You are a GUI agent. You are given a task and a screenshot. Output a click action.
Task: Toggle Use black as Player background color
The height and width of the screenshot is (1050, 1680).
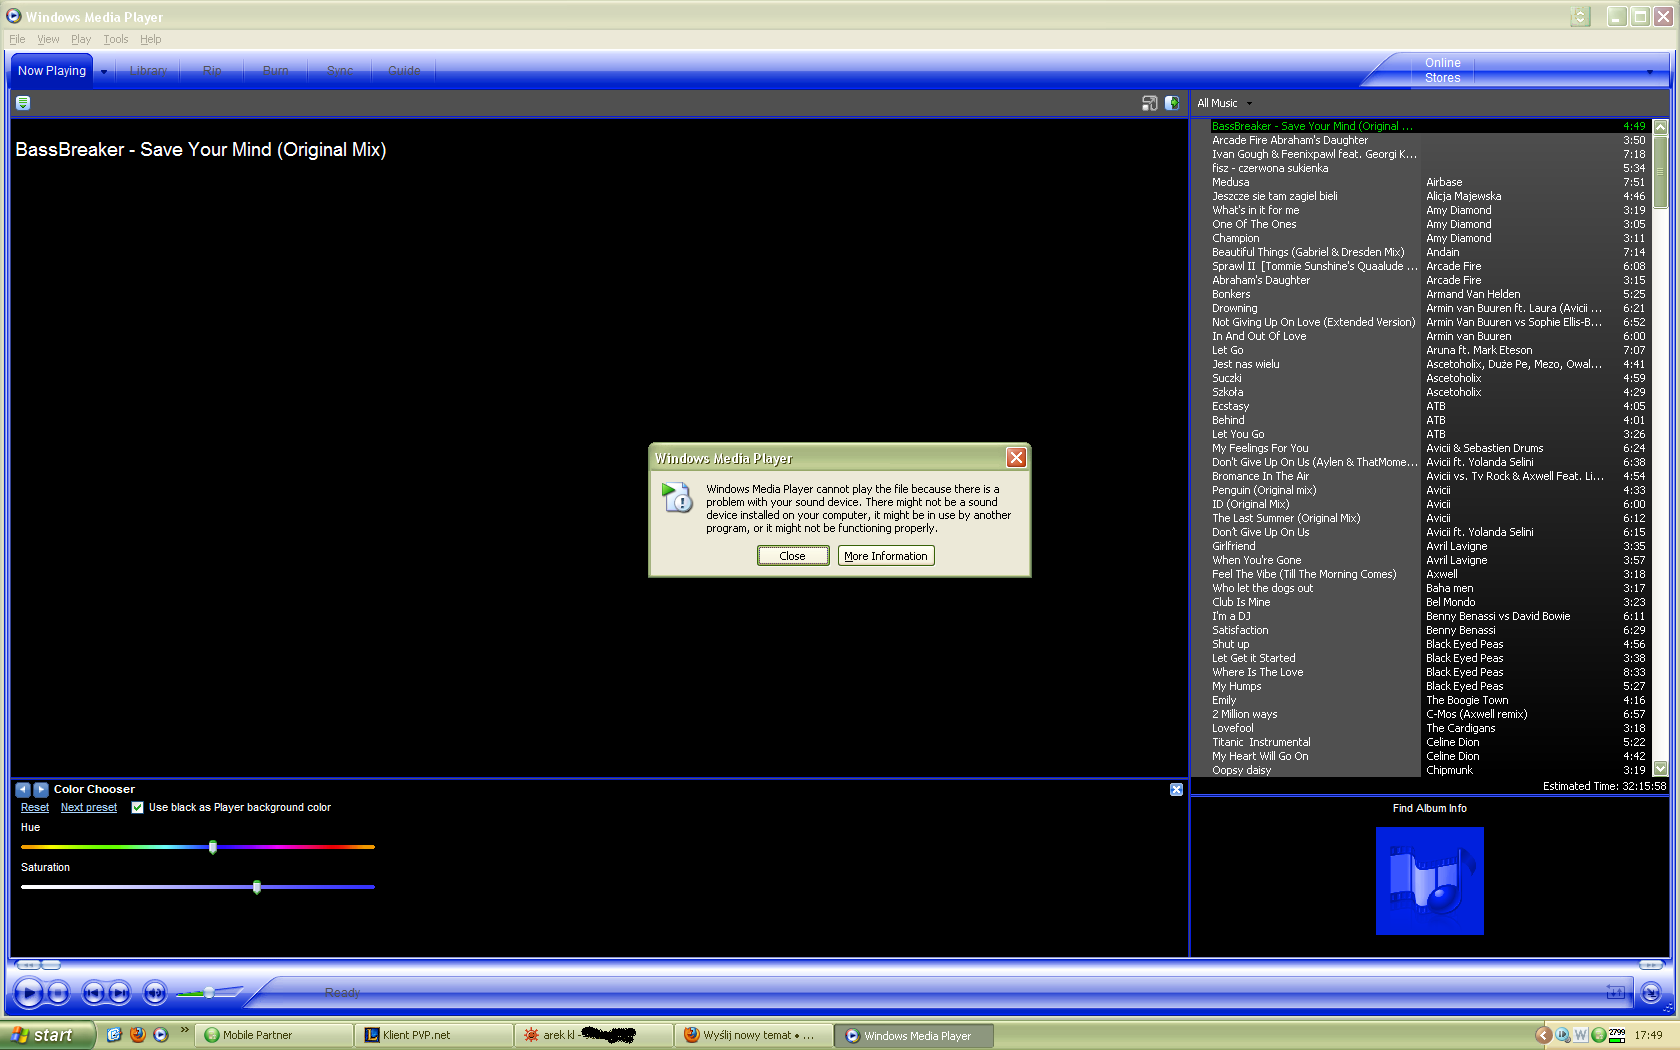138,808
